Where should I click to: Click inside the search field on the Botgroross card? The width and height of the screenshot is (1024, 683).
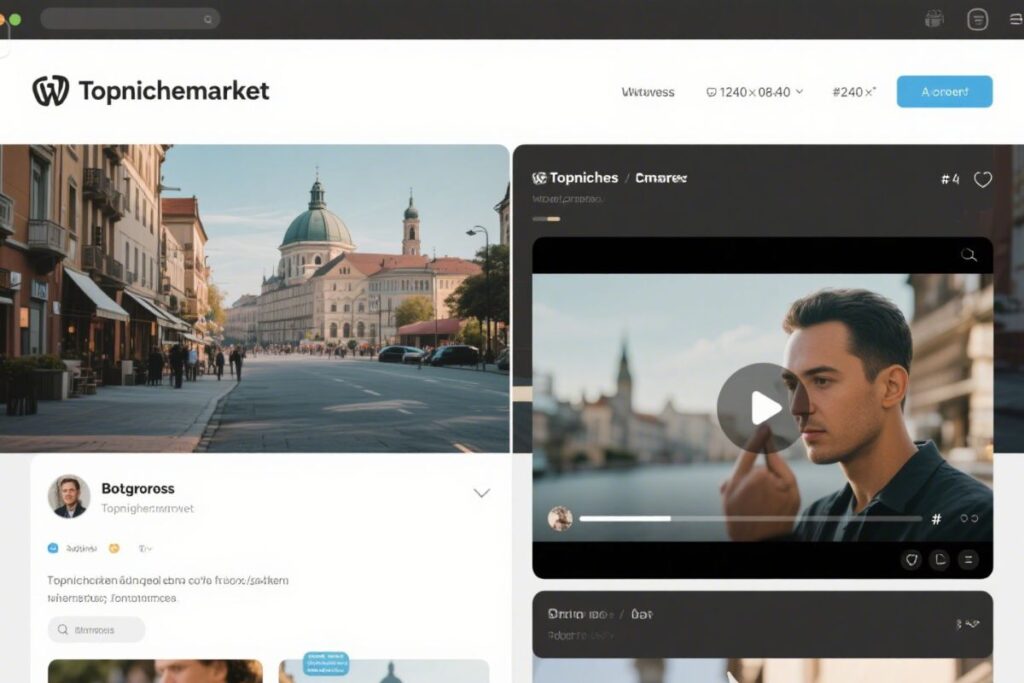95,629
